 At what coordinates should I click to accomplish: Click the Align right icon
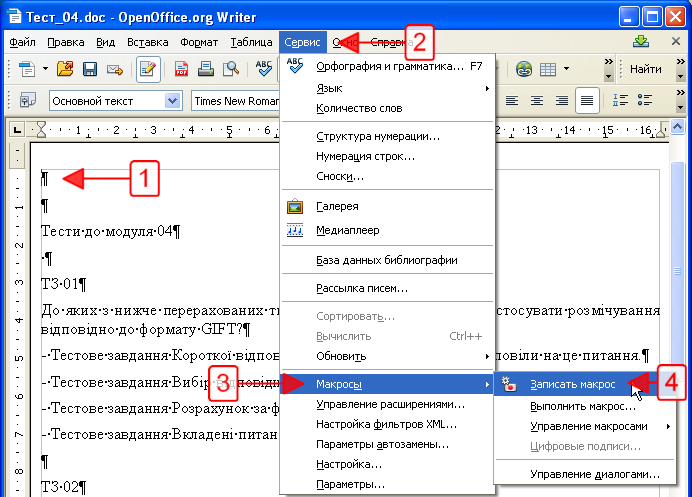(562, 101)
